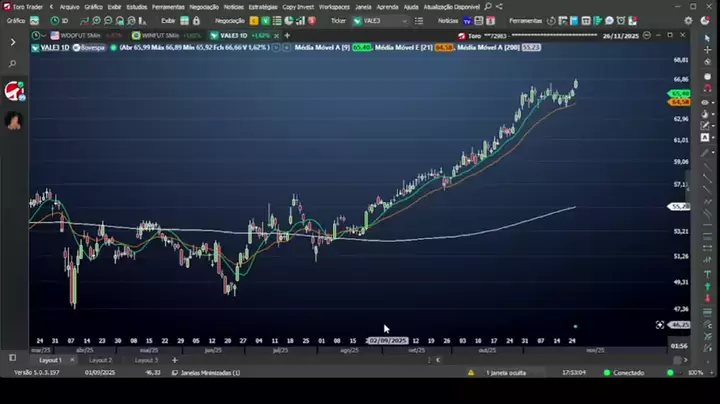Click the Janelas Minimizadas button

207,372
